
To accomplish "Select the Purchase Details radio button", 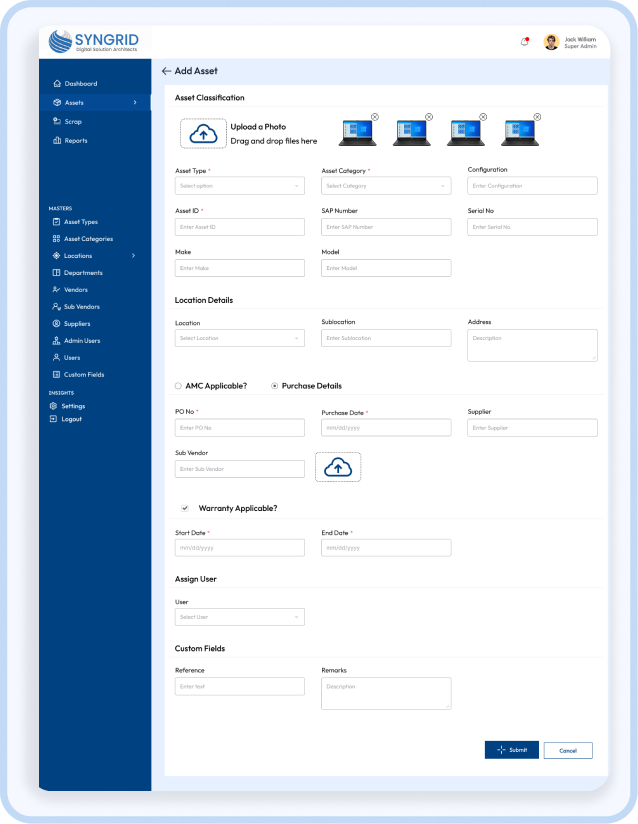I will click(x=275, y=385).
